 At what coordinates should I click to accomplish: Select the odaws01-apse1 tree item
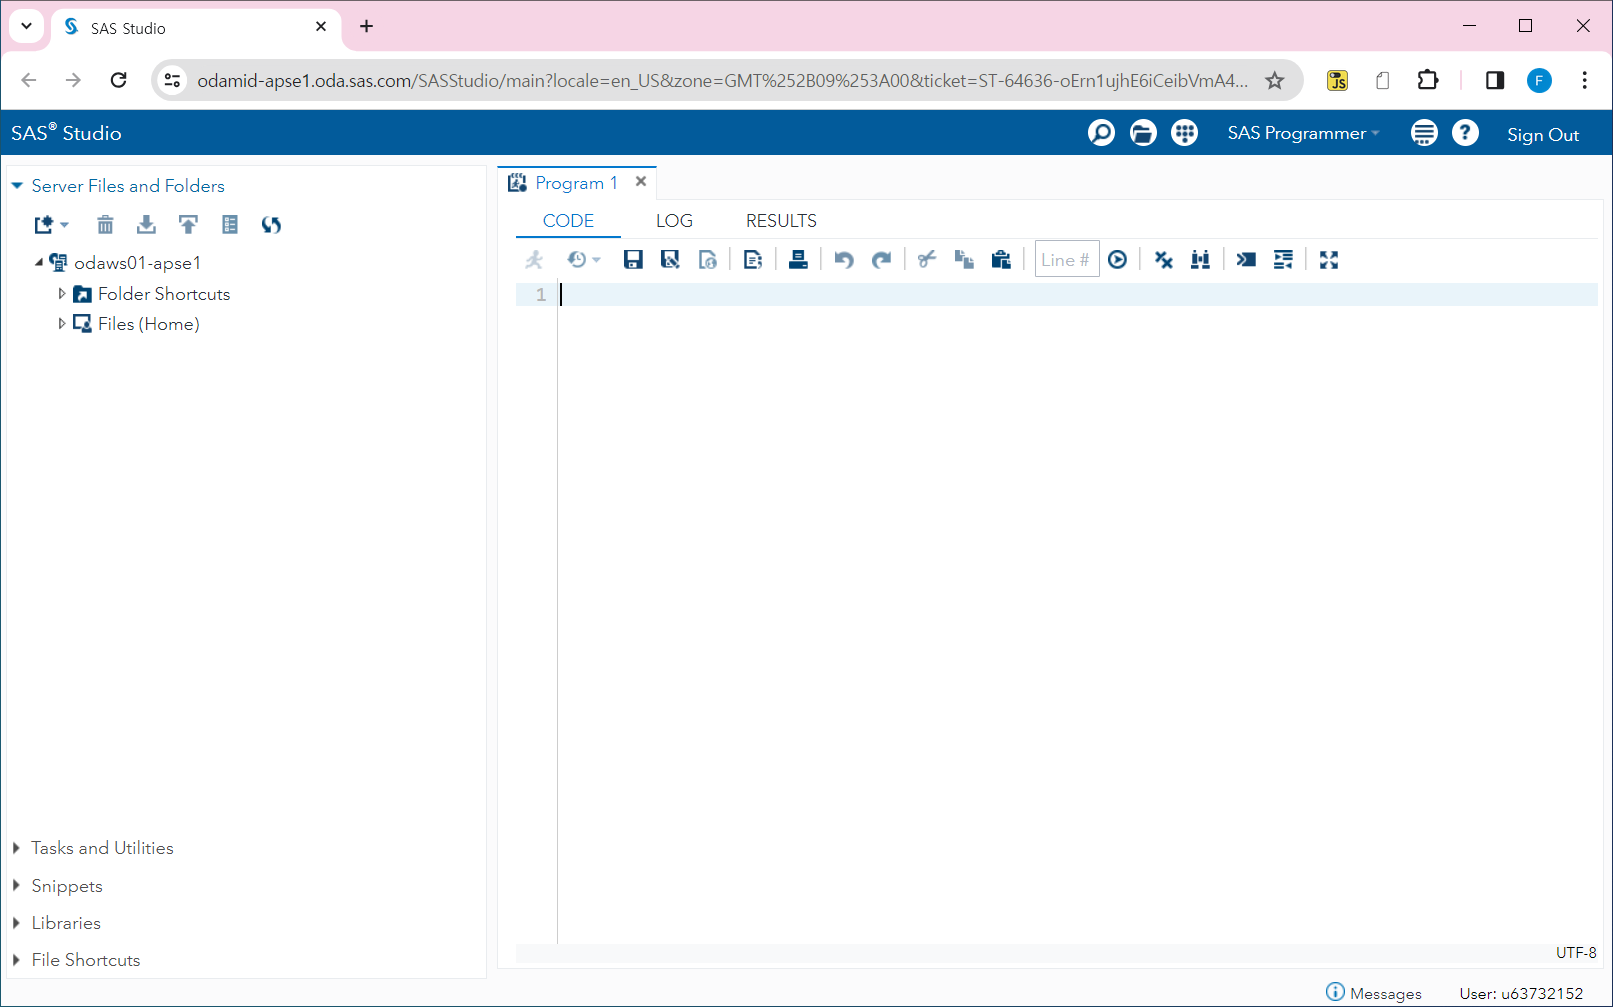(138, 263)
